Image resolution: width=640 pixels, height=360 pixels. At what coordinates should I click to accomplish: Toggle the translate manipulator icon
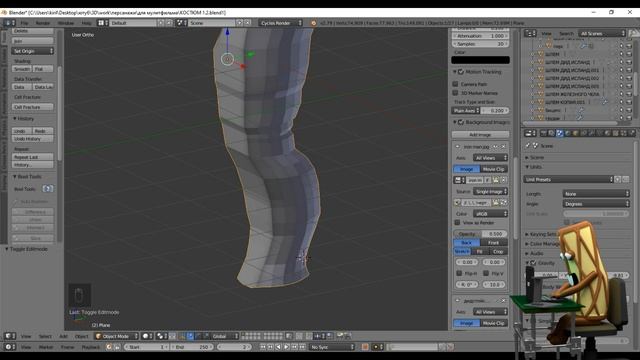pos(190,336)
